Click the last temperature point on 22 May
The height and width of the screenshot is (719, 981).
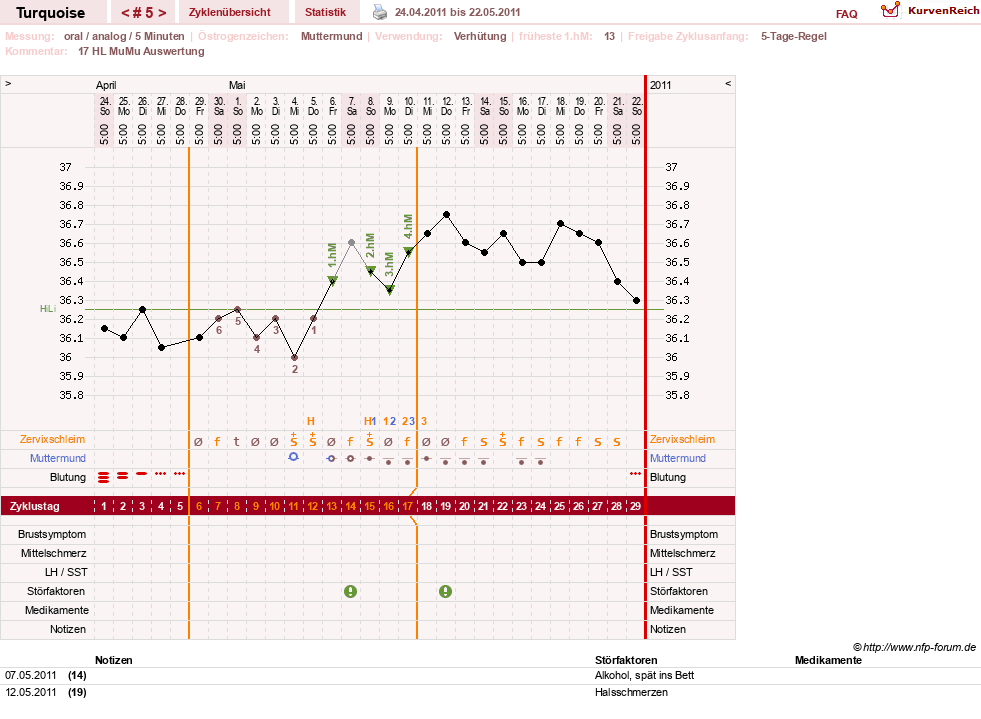636,300
